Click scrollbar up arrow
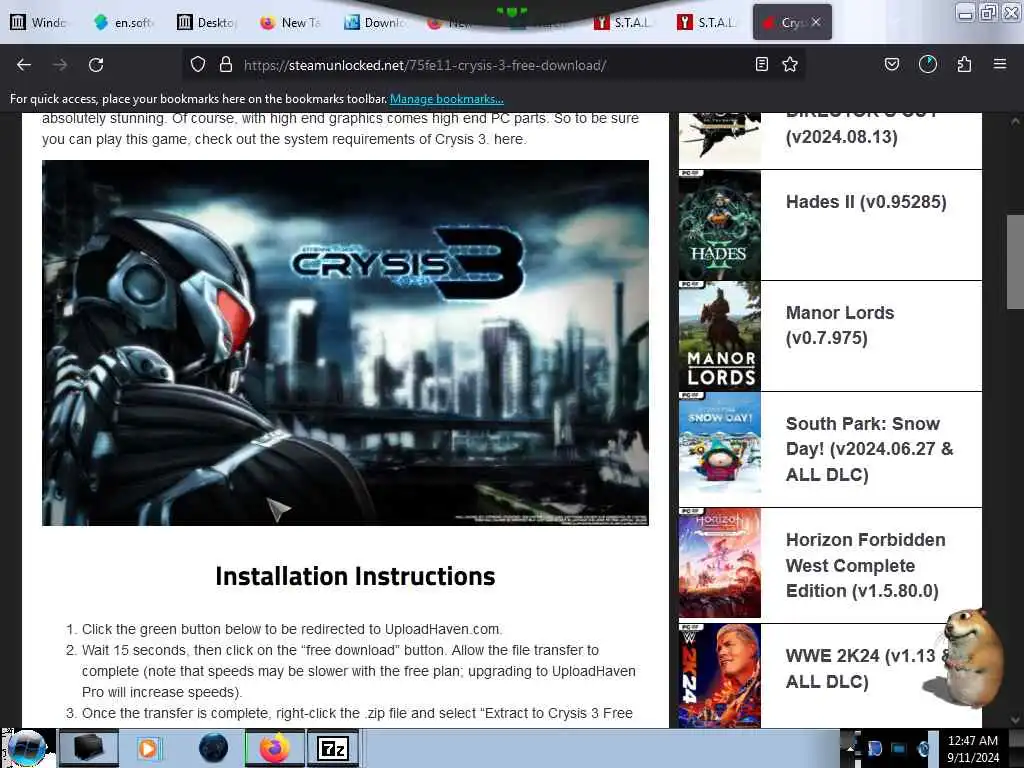The image size is (1024, 768). tap(1015, 121)
